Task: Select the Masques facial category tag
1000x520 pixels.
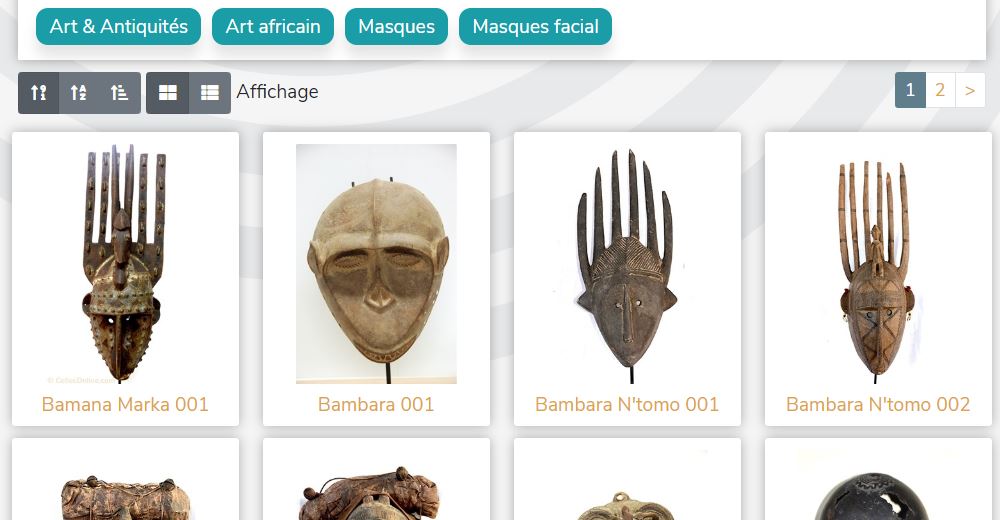Action: tap(536, 27)
